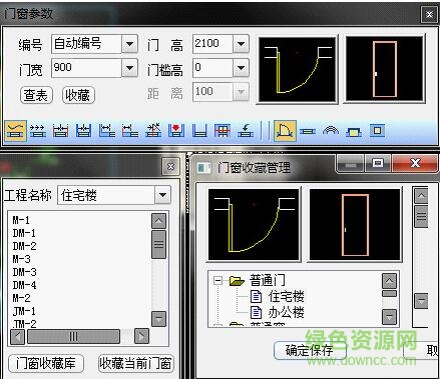Screen dimensions: 440x379
Task: Select DM-4 in the door list
Action: 24,285
